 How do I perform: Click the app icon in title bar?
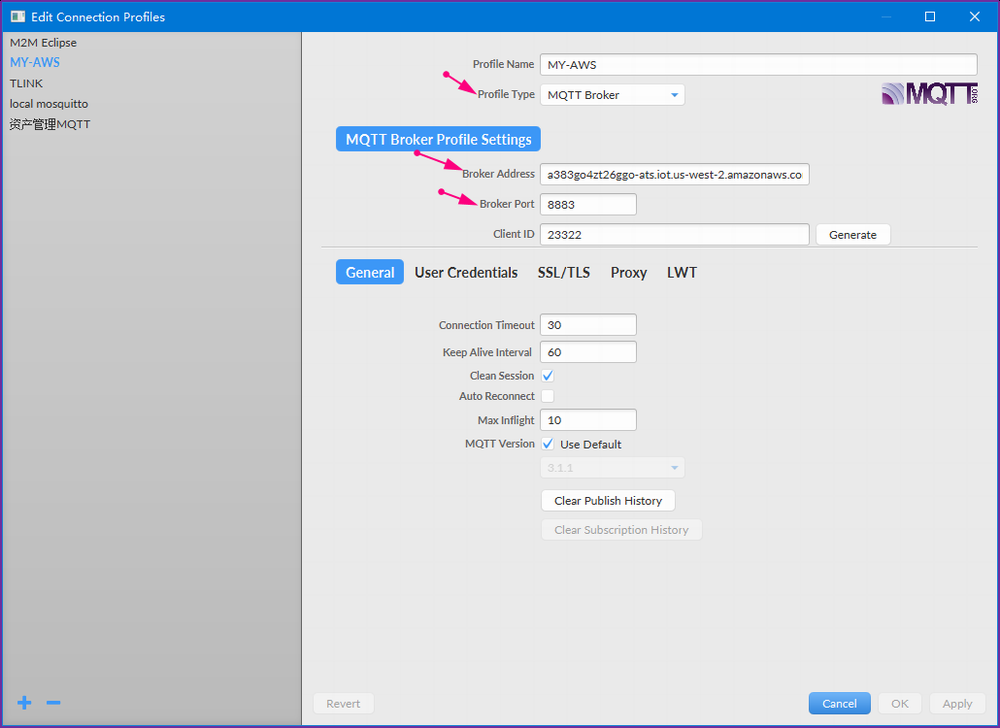[18, 17]
